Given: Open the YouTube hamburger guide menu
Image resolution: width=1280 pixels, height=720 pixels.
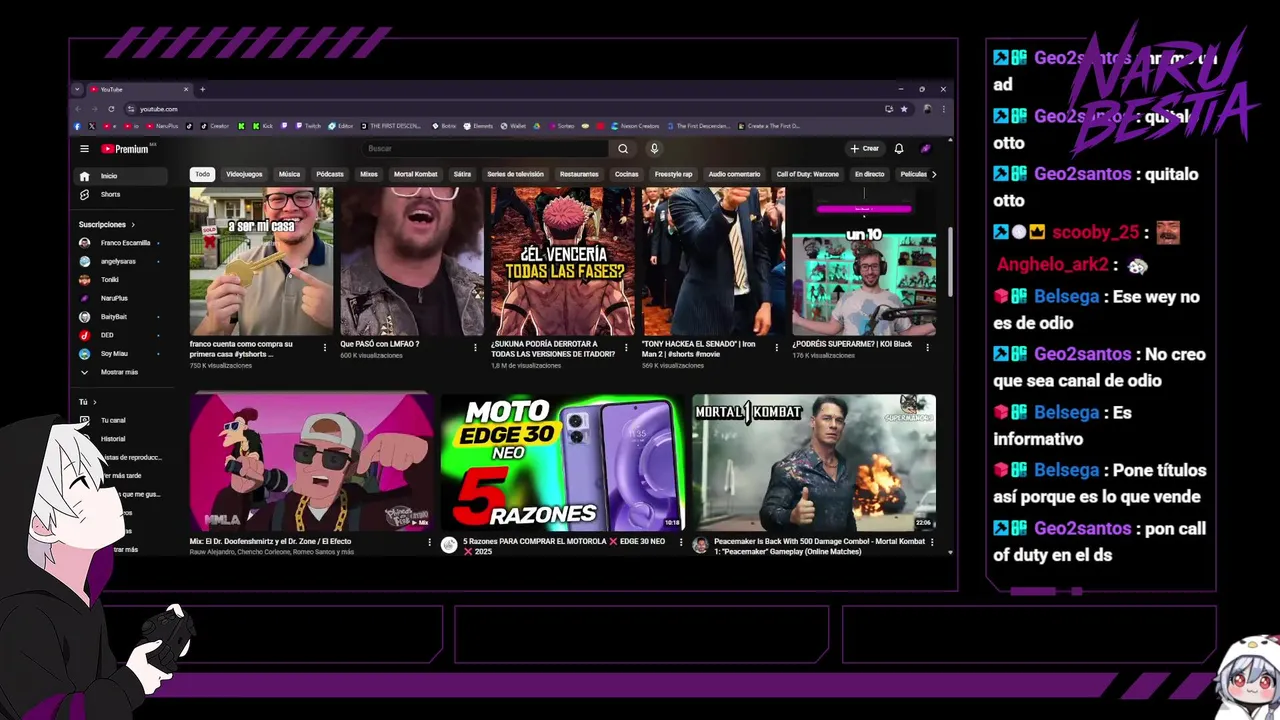Looking at the screenshot, I should coord(85,149).
